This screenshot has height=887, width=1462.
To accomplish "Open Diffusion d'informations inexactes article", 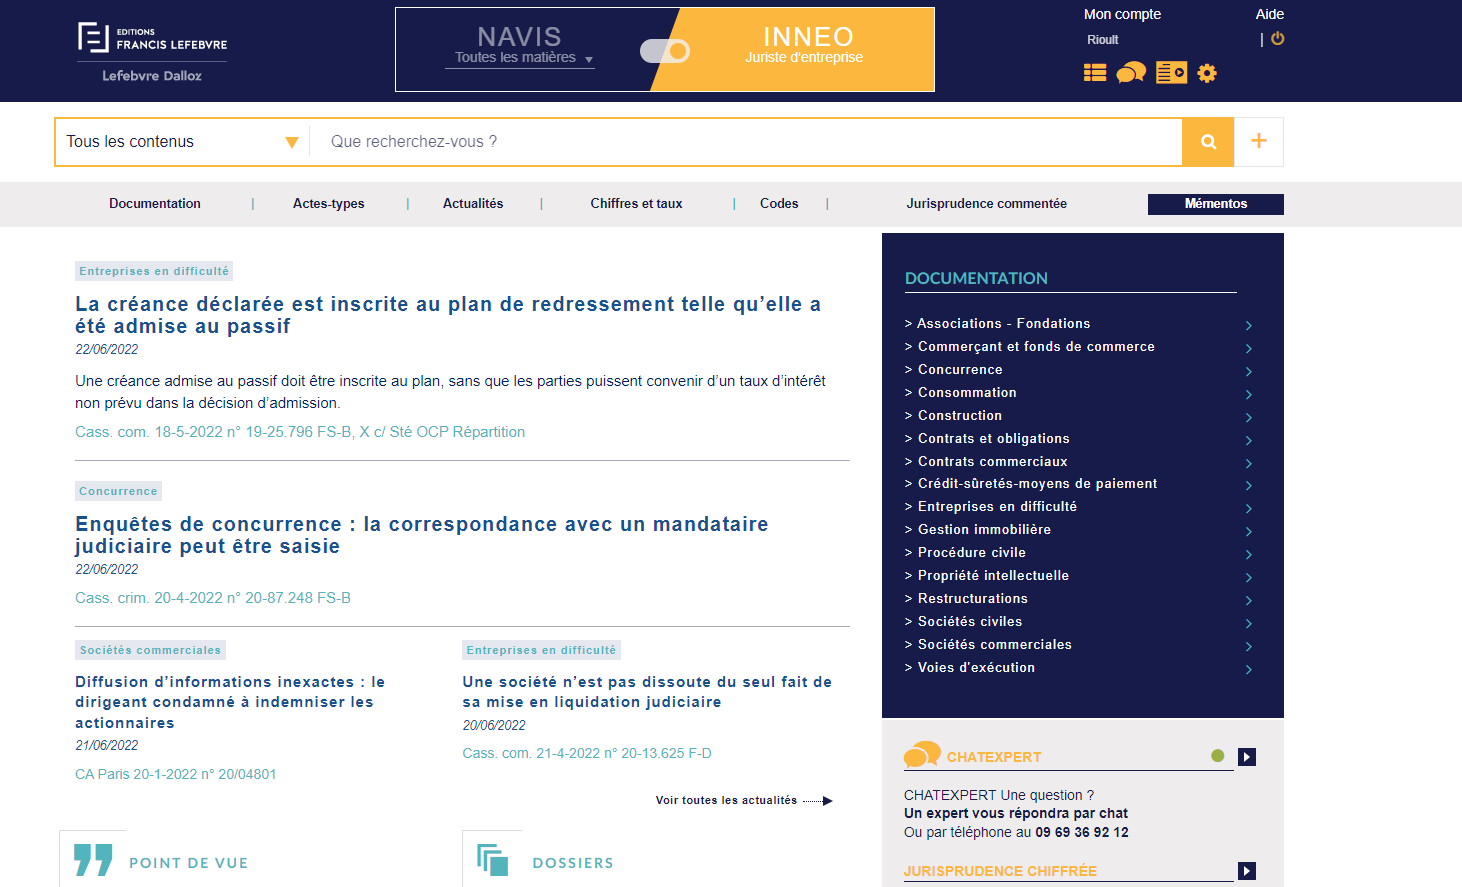I will (x=230, y=702).
